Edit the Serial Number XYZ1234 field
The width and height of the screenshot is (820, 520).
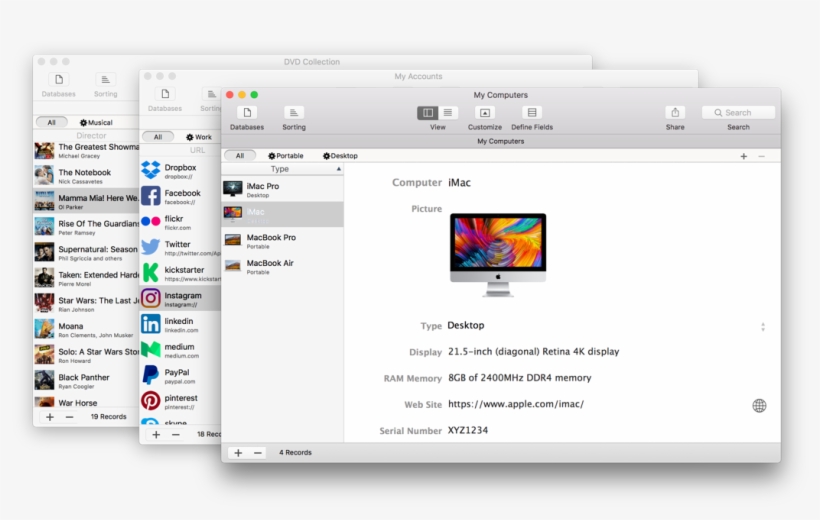pos(468,430)
